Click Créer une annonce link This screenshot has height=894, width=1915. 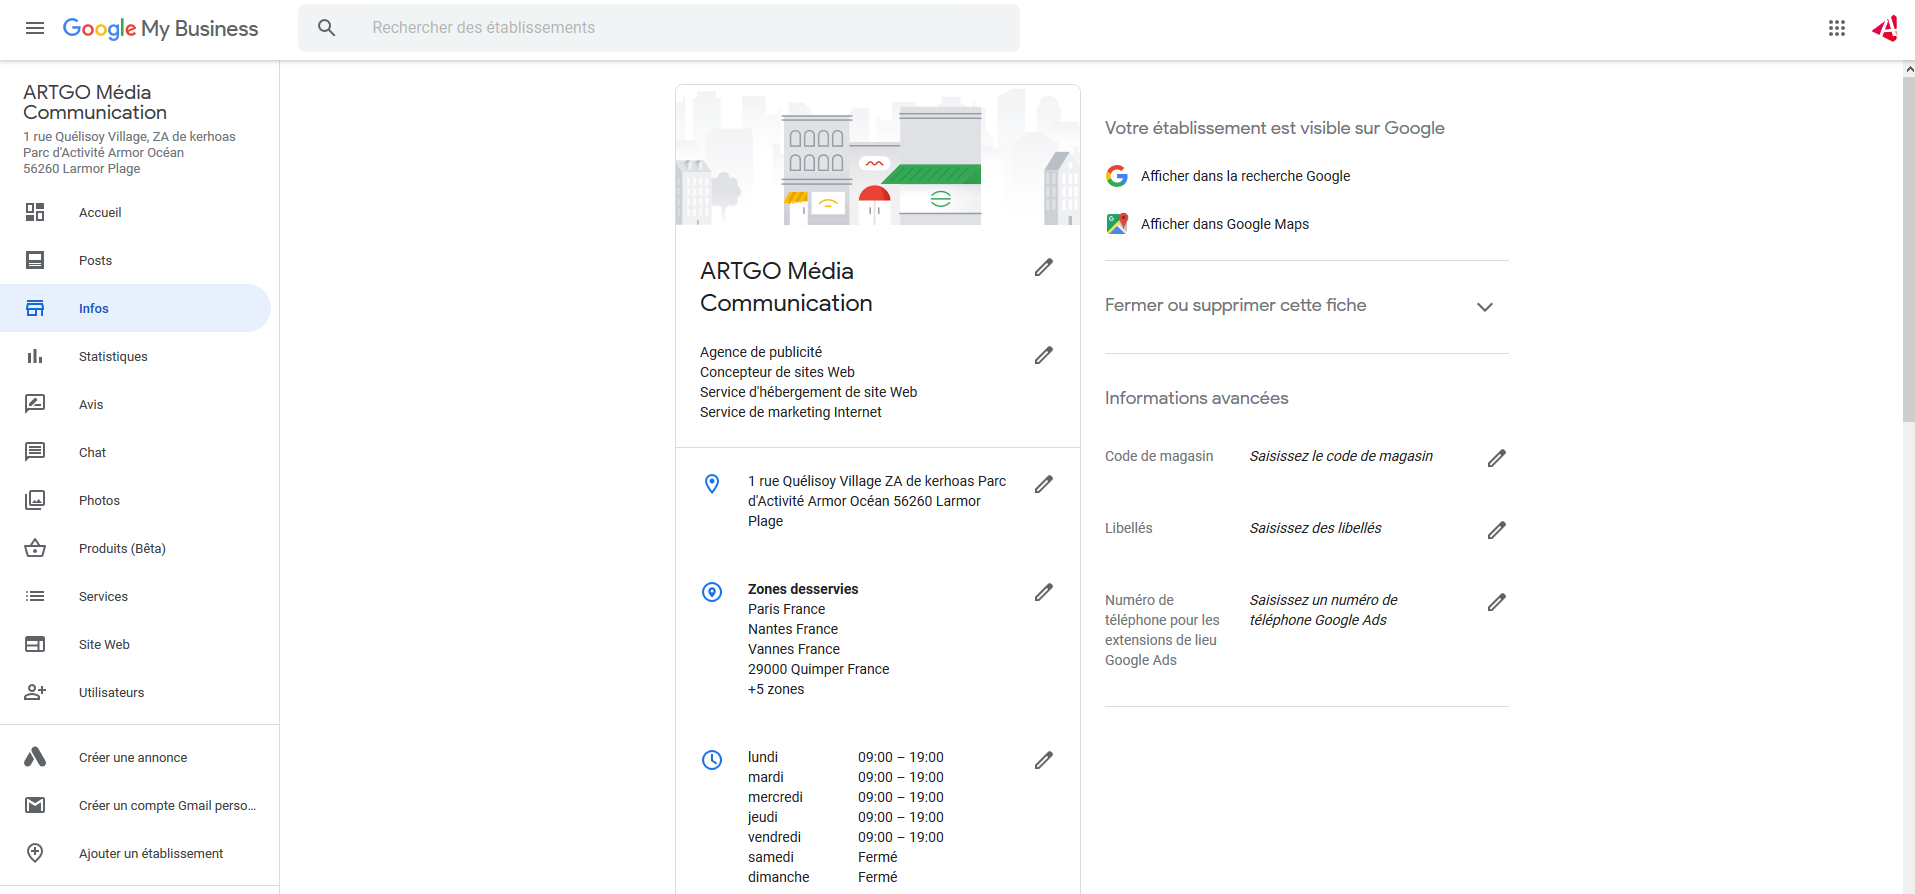click(133, 757)
